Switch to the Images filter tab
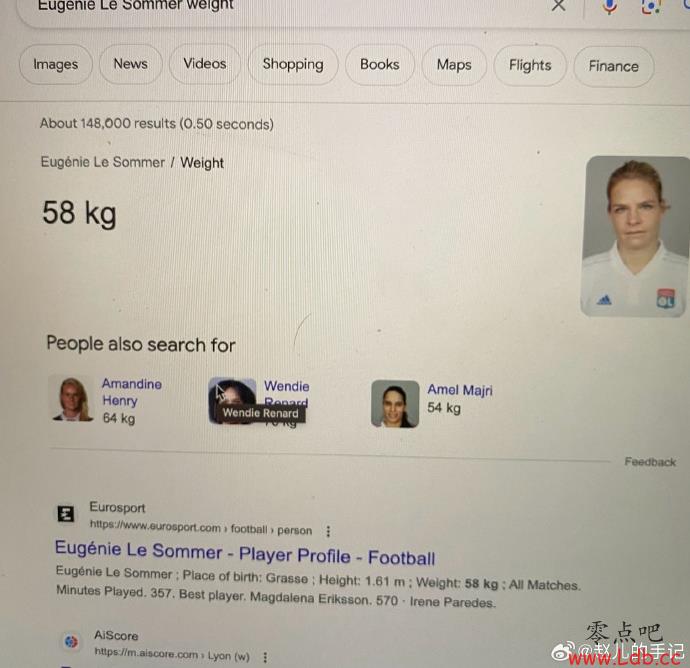690x668 pixels. point(56,64)
